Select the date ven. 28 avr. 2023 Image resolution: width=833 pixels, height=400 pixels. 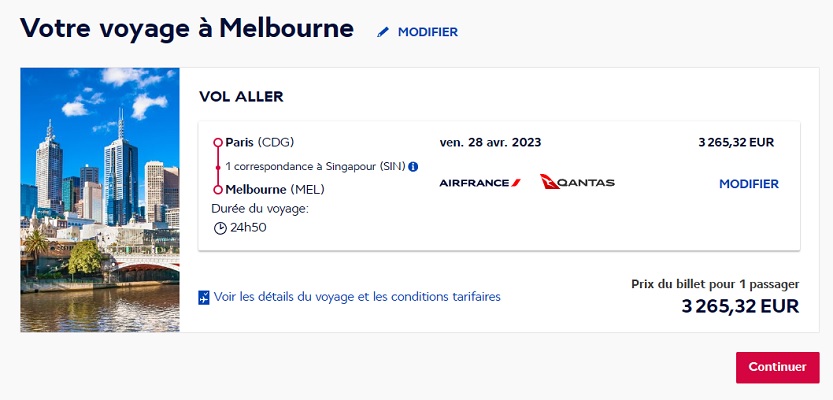(488, 142)
